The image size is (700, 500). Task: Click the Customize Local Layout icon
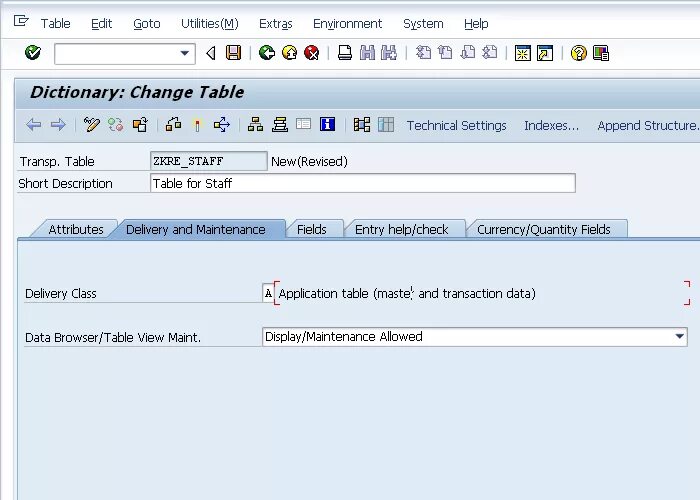(601, 53)
